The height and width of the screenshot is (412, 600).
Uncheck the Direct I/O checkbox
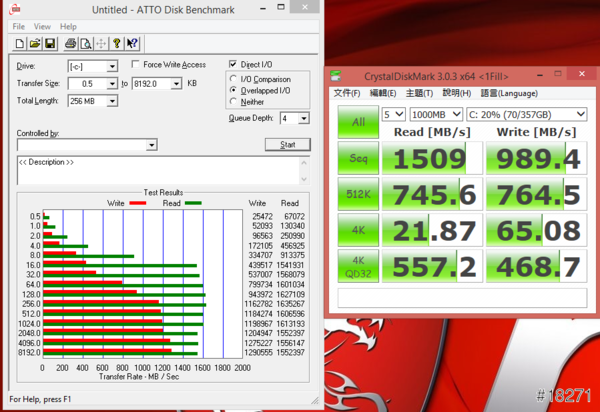click(233, 65)
